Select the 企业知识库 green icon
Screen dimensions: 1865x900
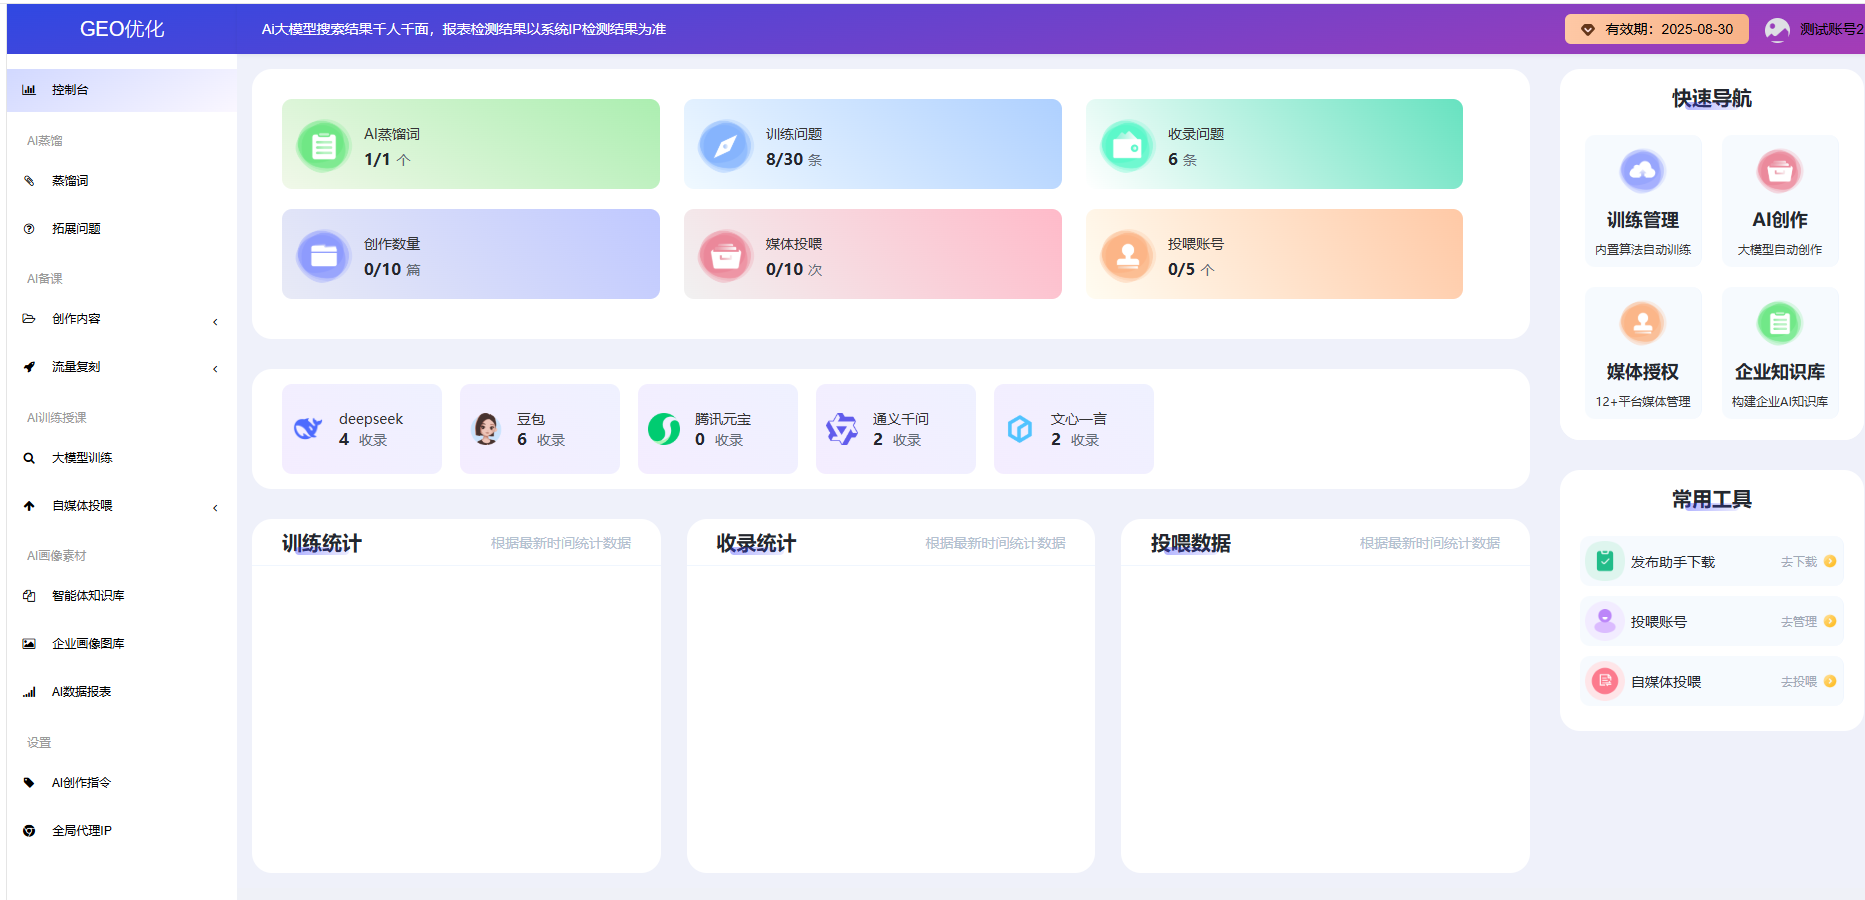(x=1779, y=323)
